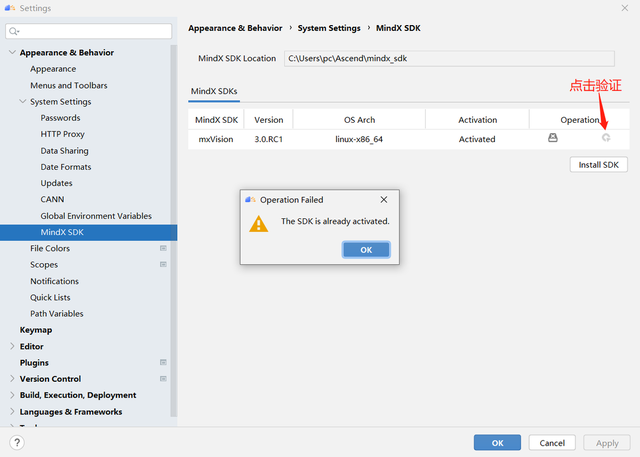Click the Cancel button
640x457 pixels.
pyautogui.click(x=552, y=443)
